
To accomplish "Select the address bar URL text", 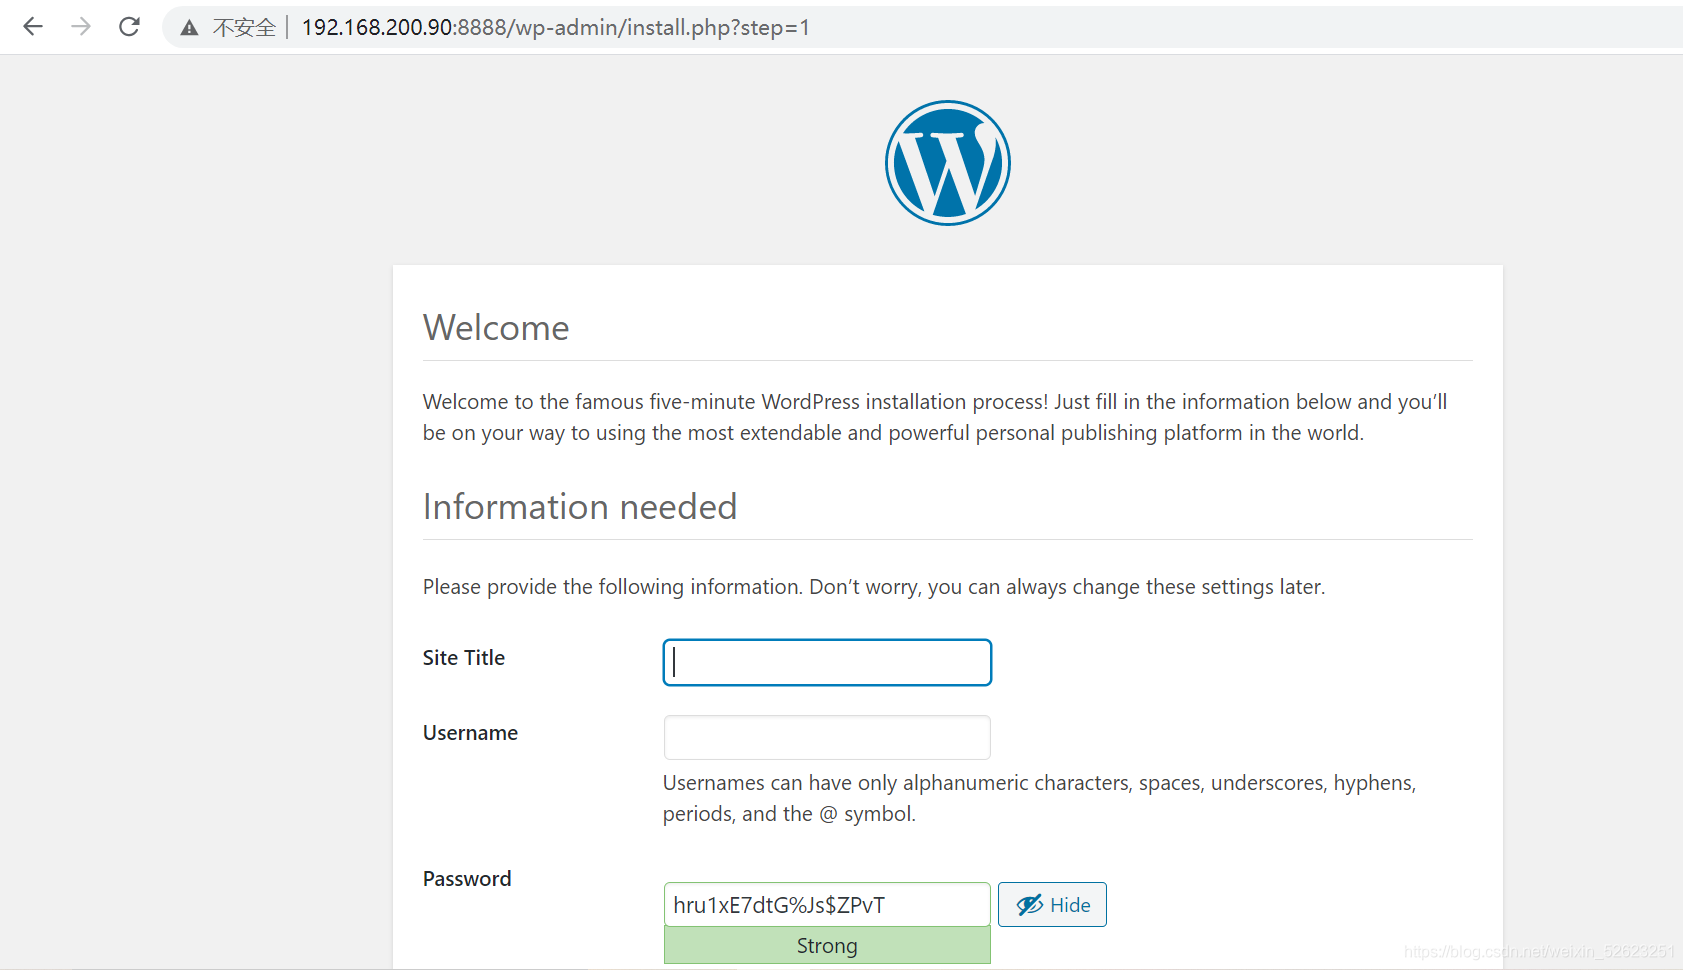I will point(555,28).
